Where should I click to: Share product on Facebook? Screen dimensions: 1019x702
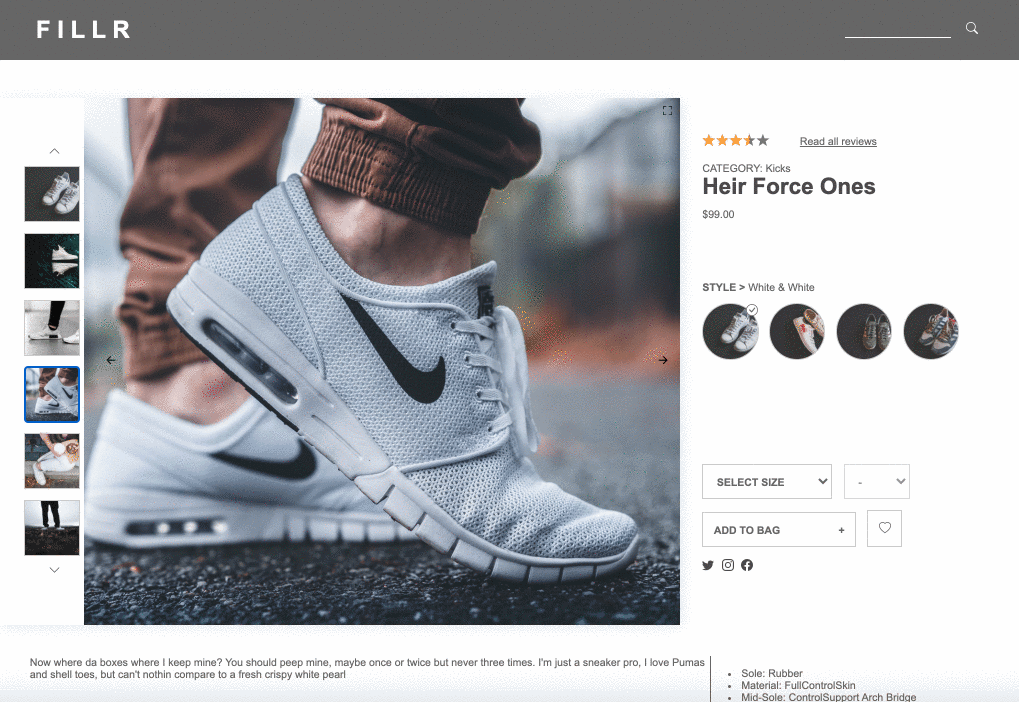747,565
